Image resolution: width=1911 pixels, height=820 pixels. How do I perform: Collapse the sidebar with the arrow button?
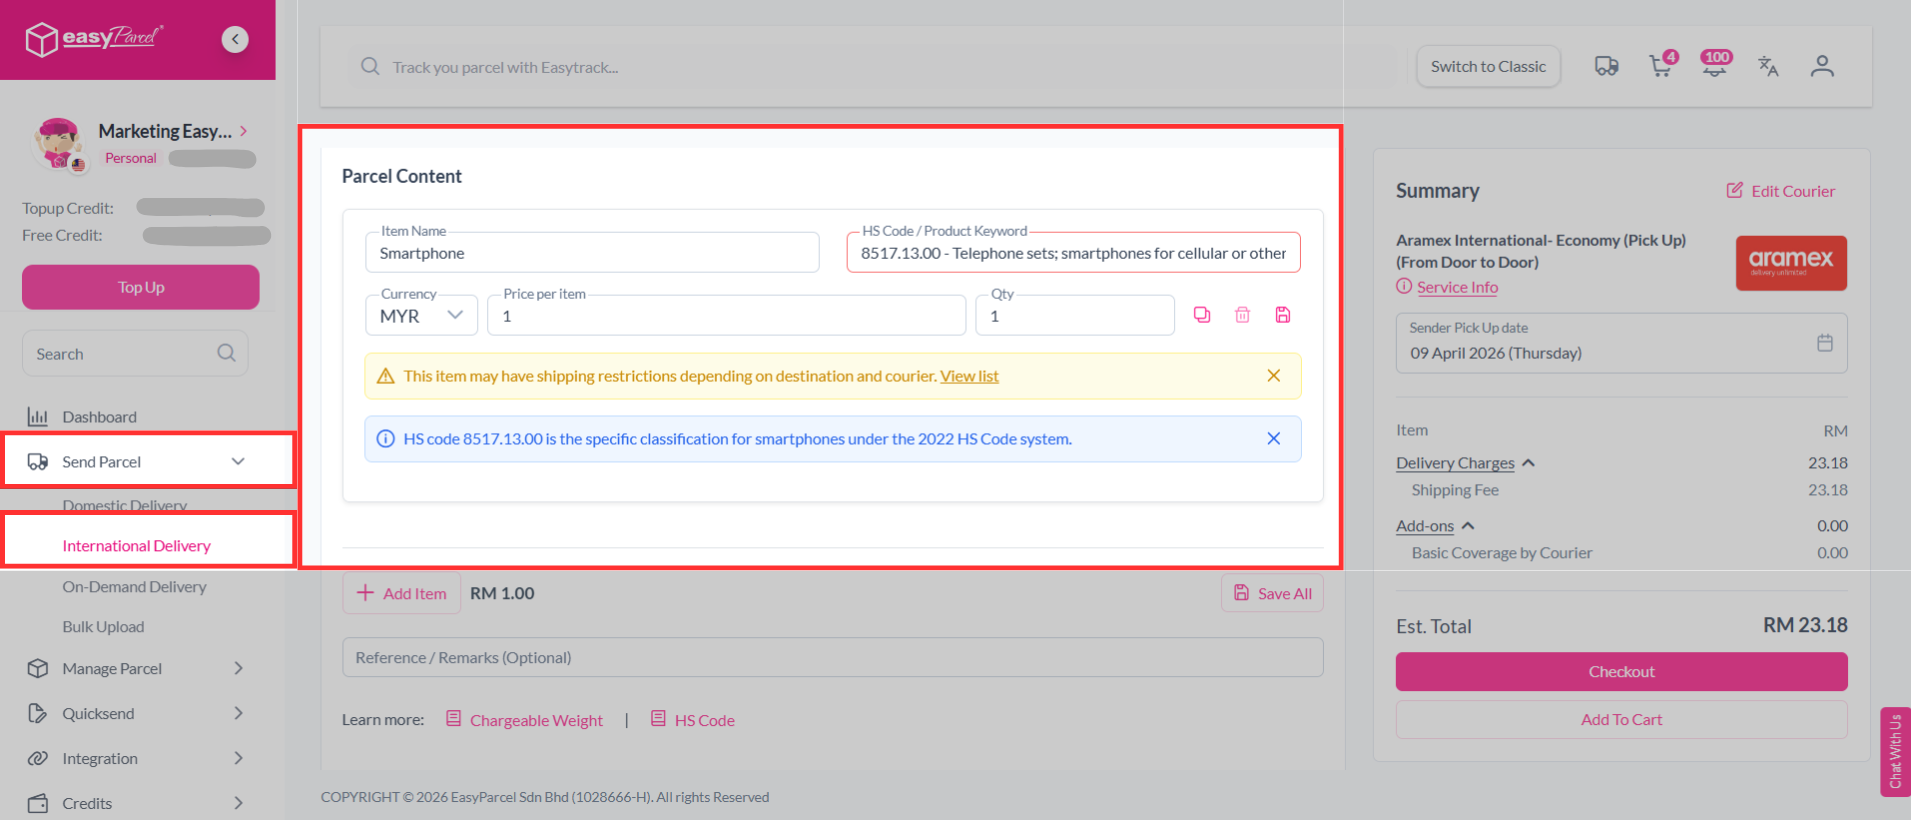pyautogui.click(x=235, y=39)
